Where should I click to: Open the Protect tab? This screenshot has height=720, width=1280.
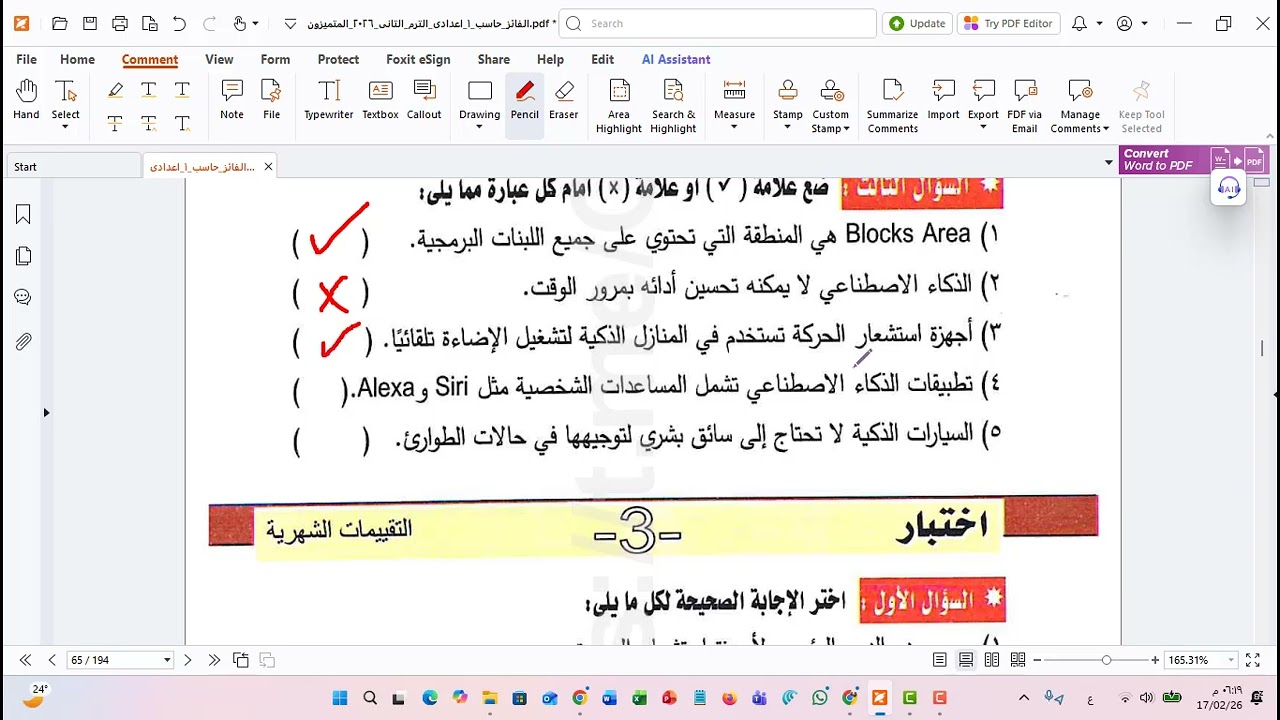tap(338, 59)
